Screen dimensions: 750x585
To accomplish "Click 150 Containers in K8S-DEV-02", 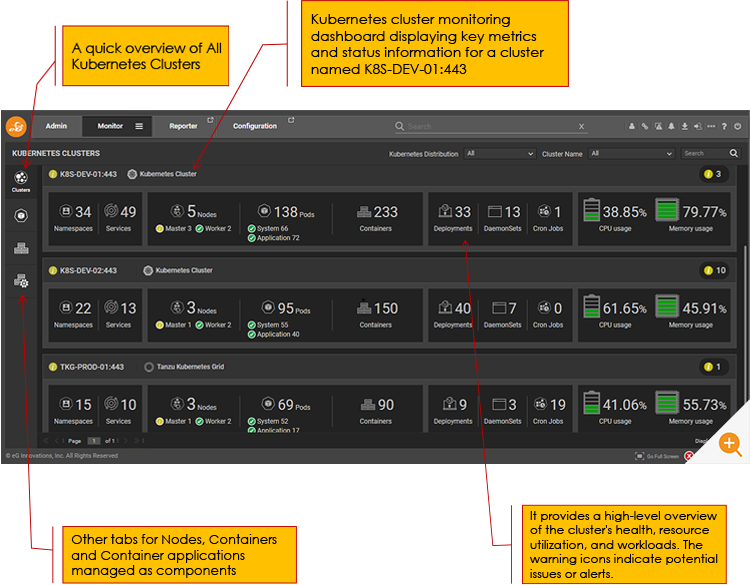I will (377, 314).
